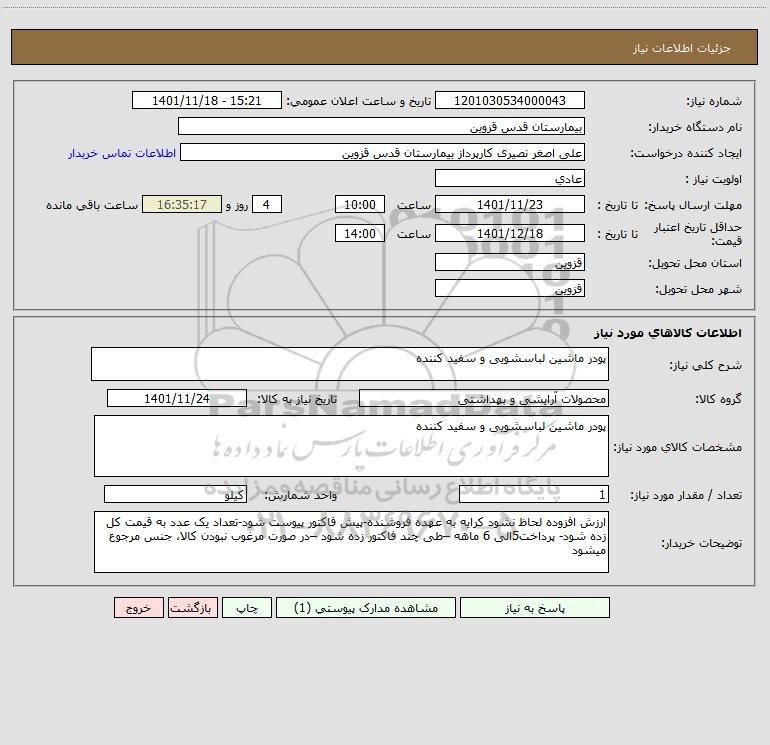The image size is (770, 745).
Task: Click the label تاریخ نیاز به کالا
Action: coord(298,399)
